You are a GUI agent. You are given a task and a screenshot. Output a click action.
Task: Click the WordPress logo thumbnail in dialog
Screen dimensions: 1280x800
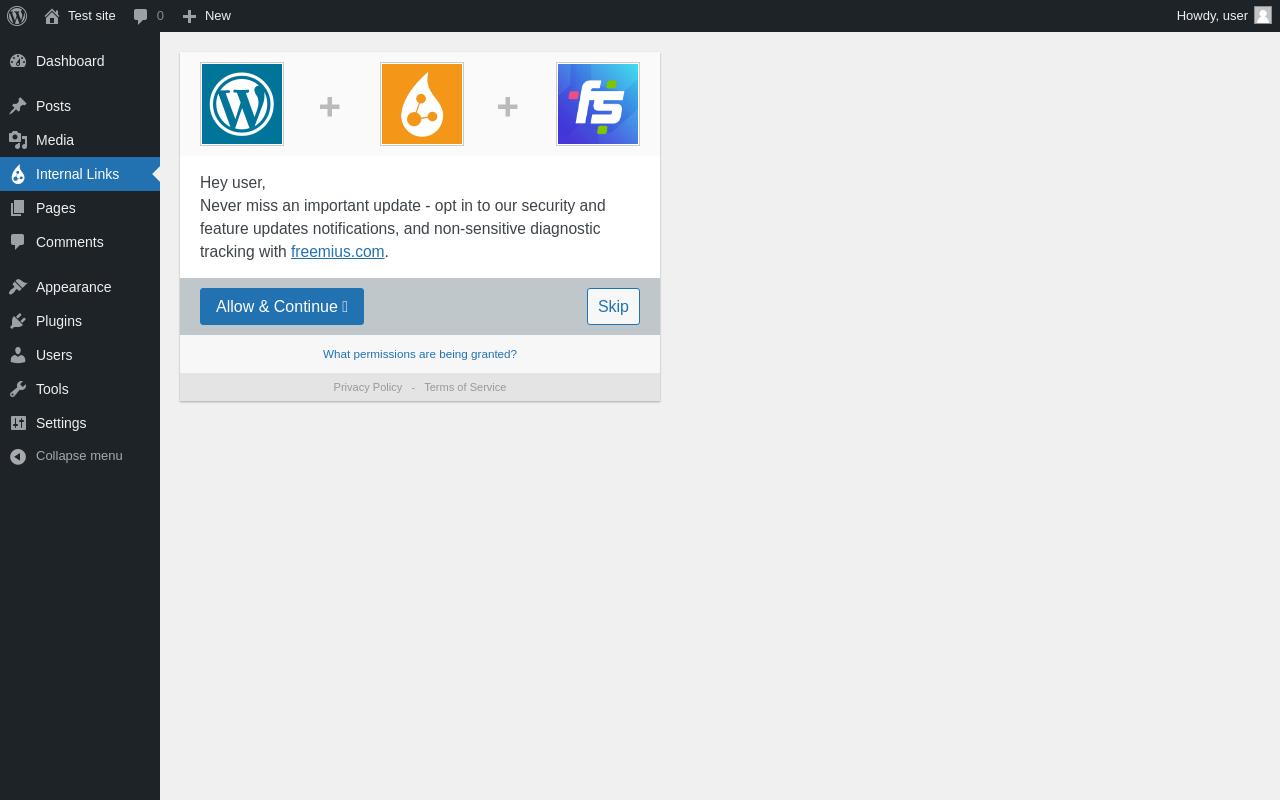point(242,104)
